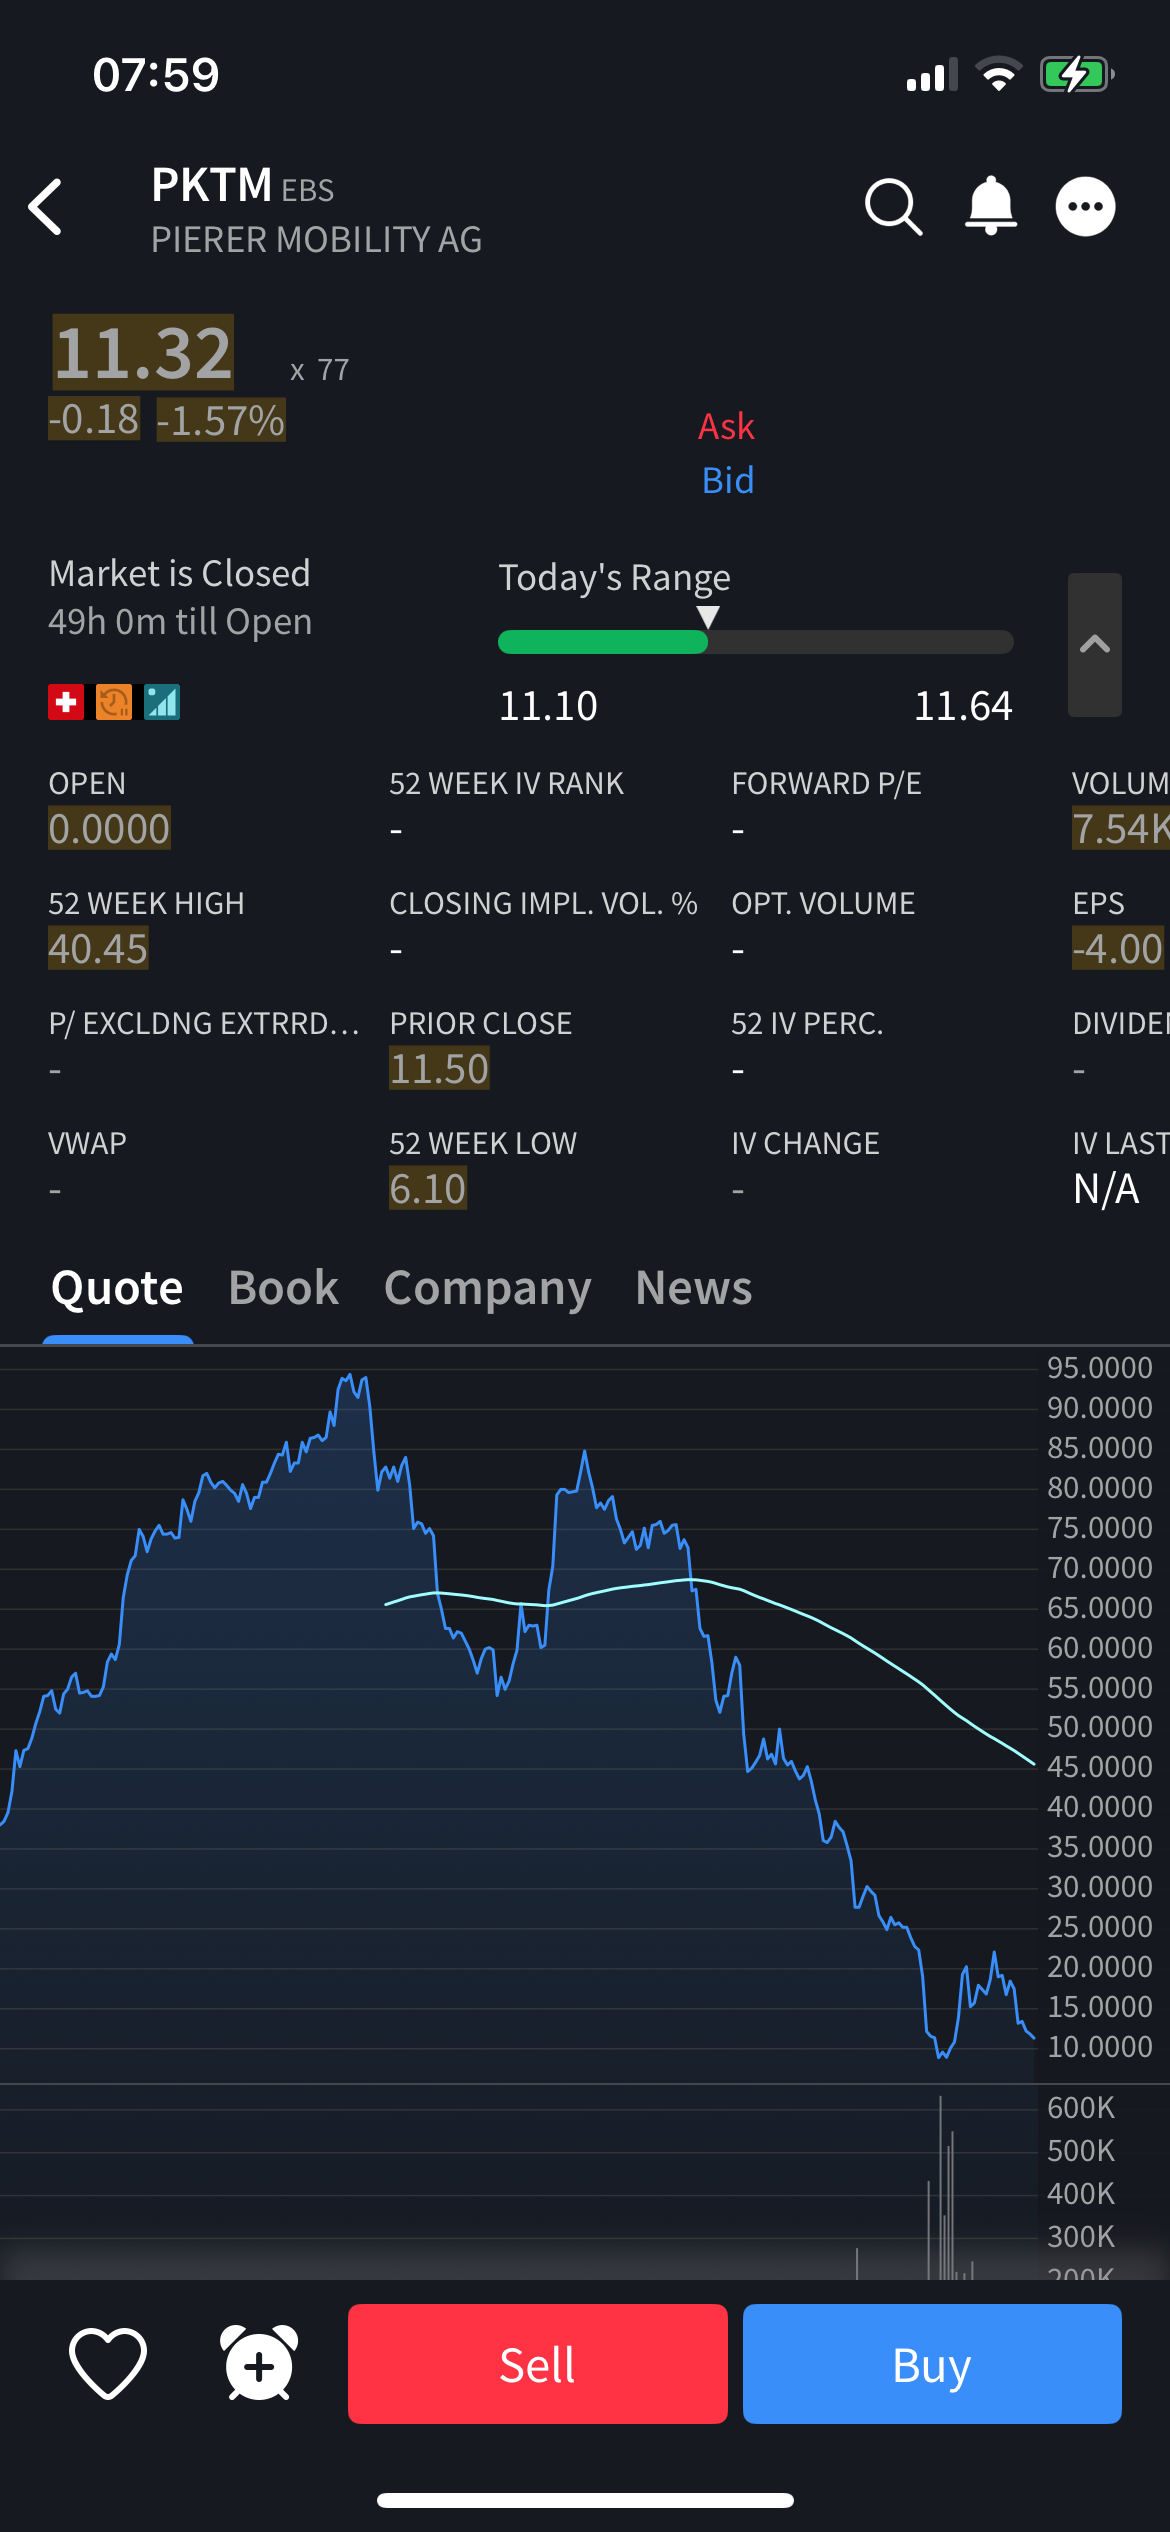Tap the 52 WEEK LOW value 6.10
This screenshot has width=1170, height=2532.
click(x=427, y=1189)
